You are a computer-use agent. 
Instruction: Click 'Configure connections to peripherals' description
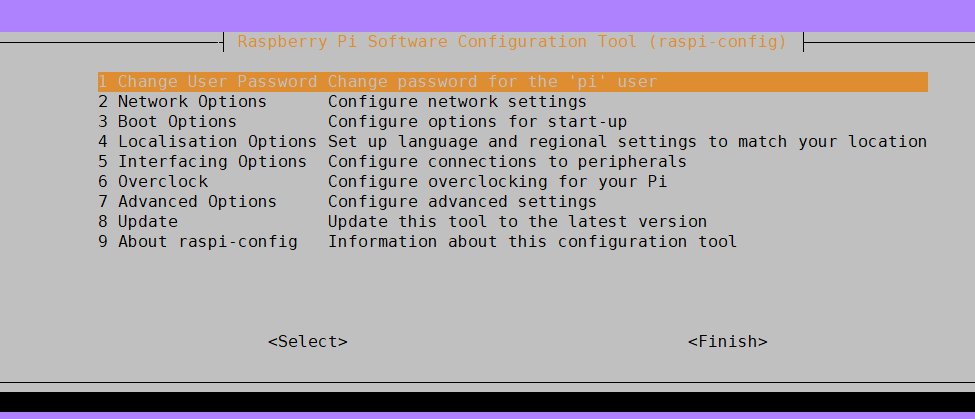[507, 161]
